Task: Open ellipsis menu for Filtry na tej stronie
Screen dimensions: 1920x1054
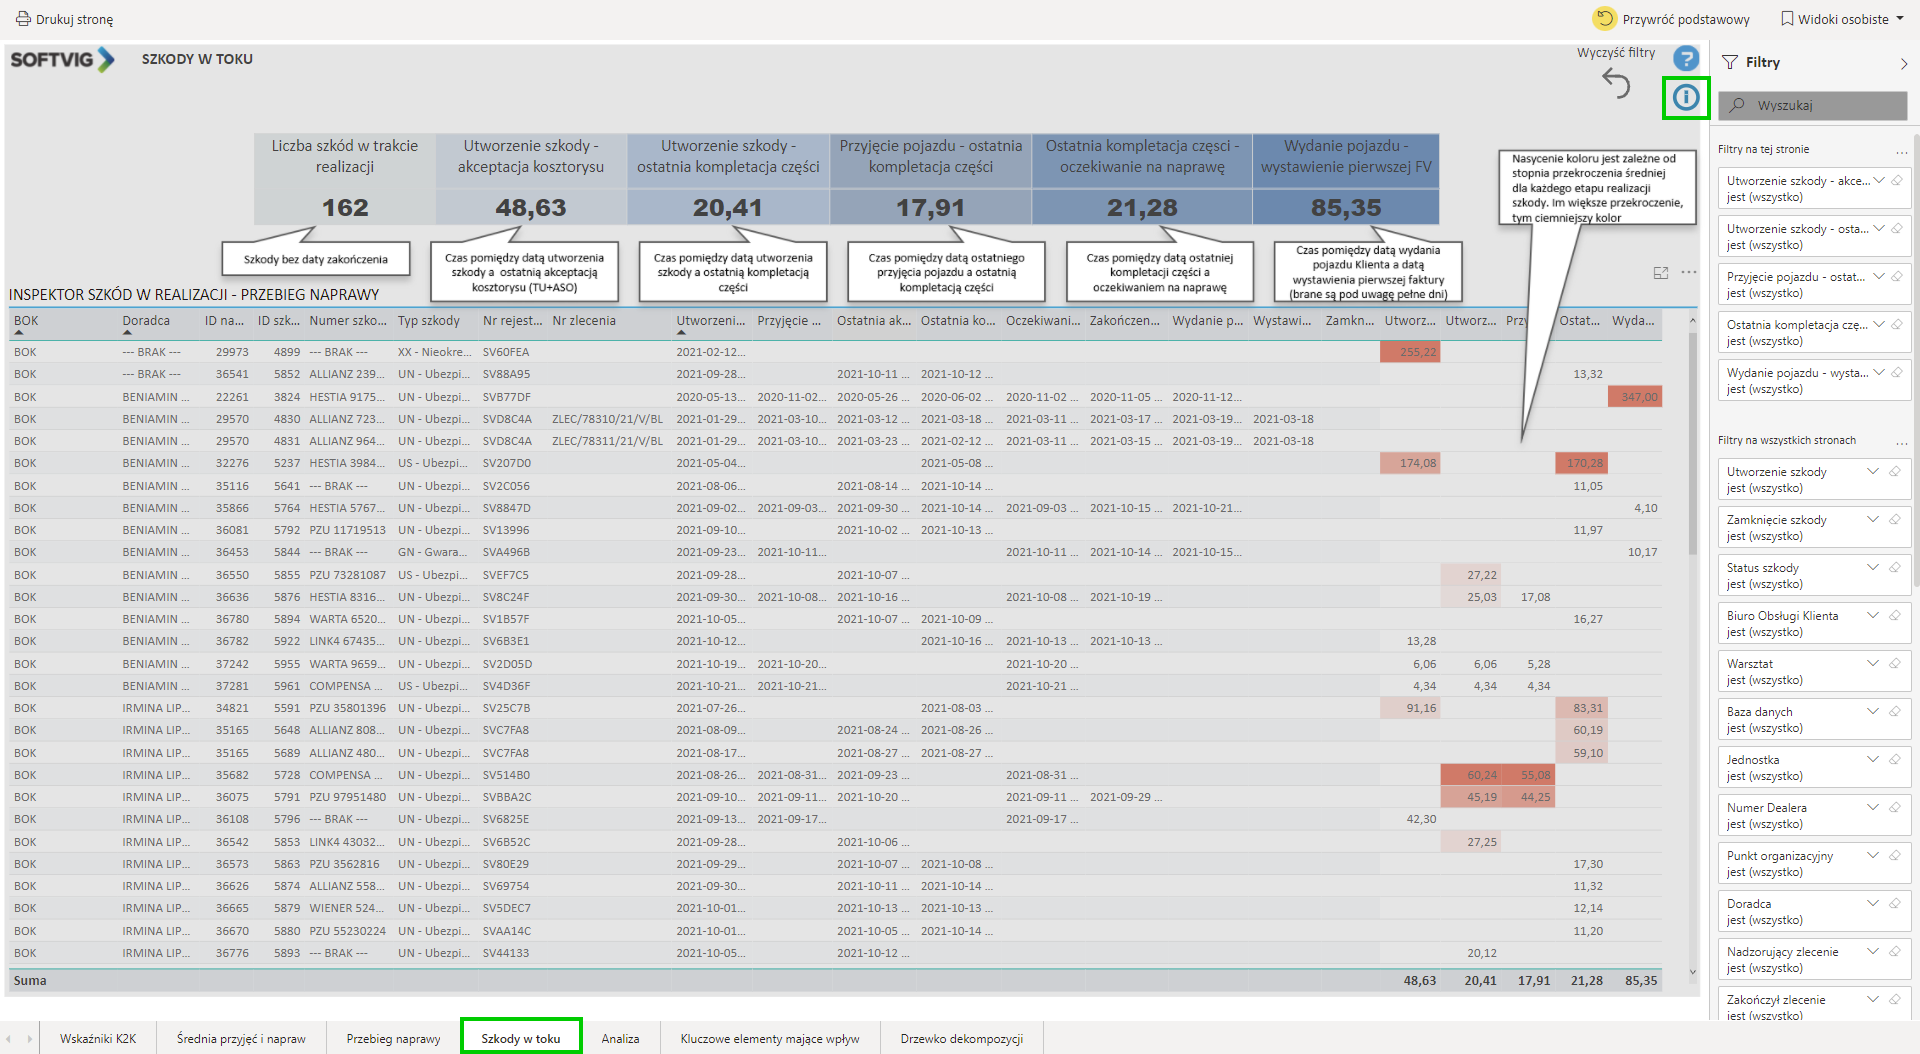Action: [1901, 151]
